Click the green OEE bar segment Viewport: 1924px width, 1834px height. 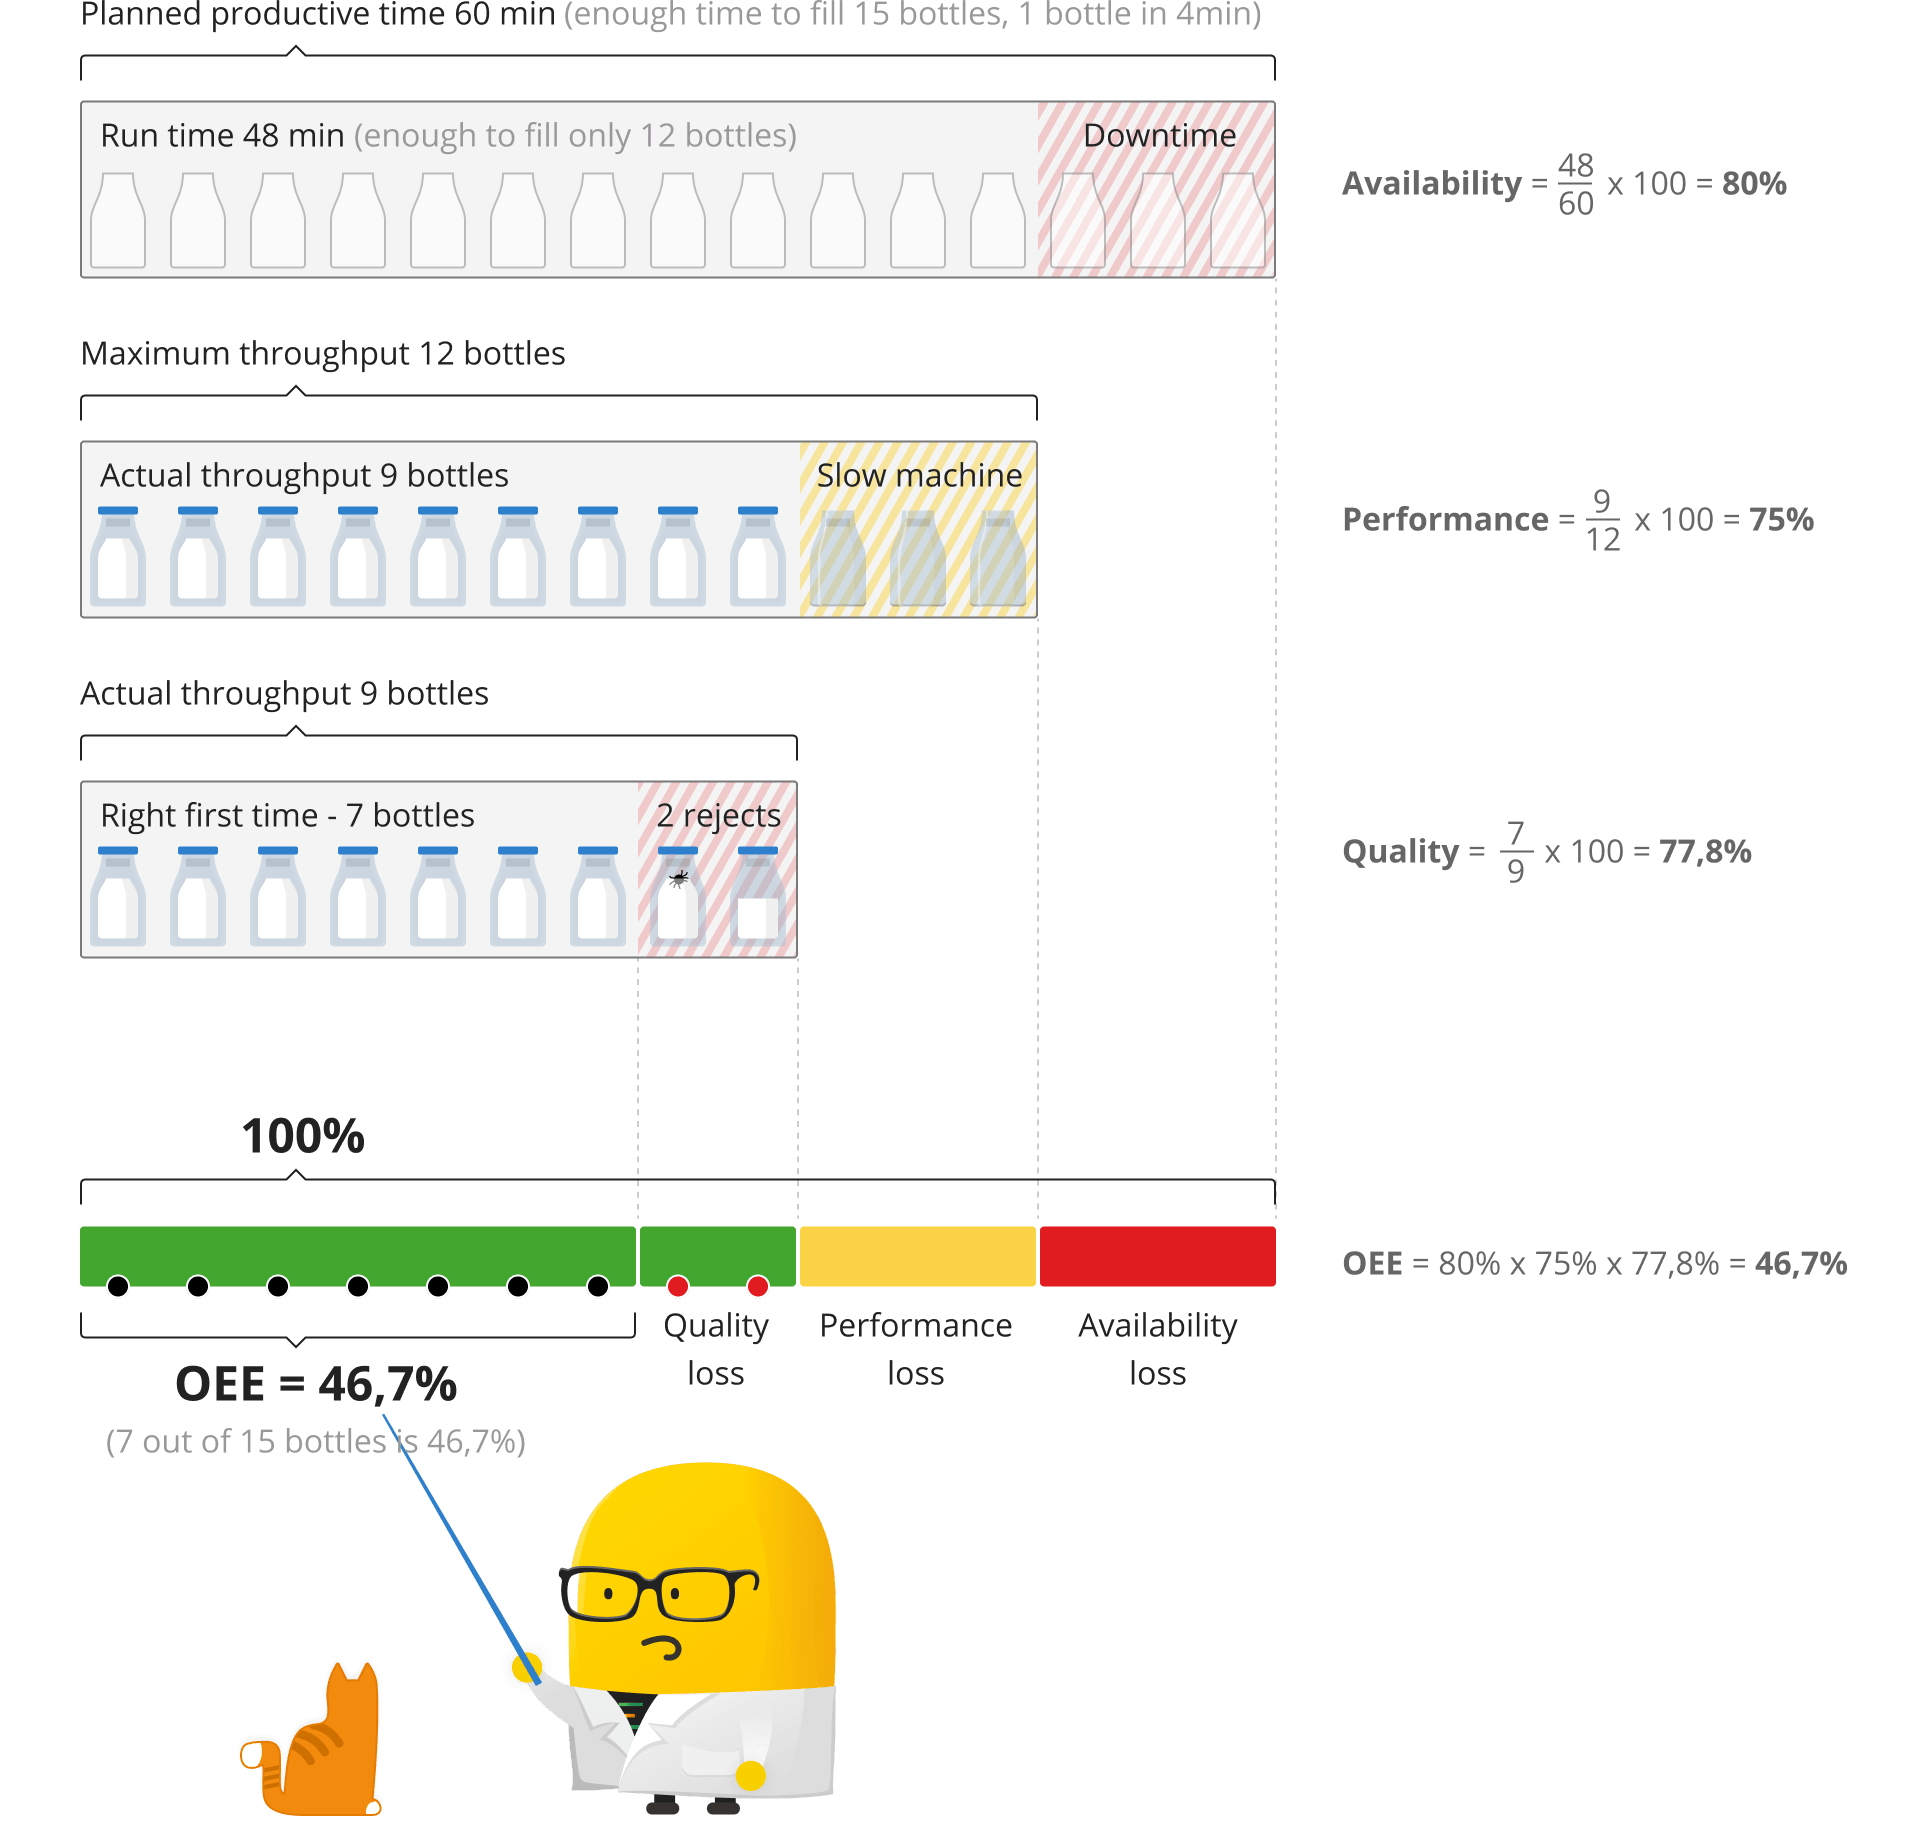(x=358, y=1256)
